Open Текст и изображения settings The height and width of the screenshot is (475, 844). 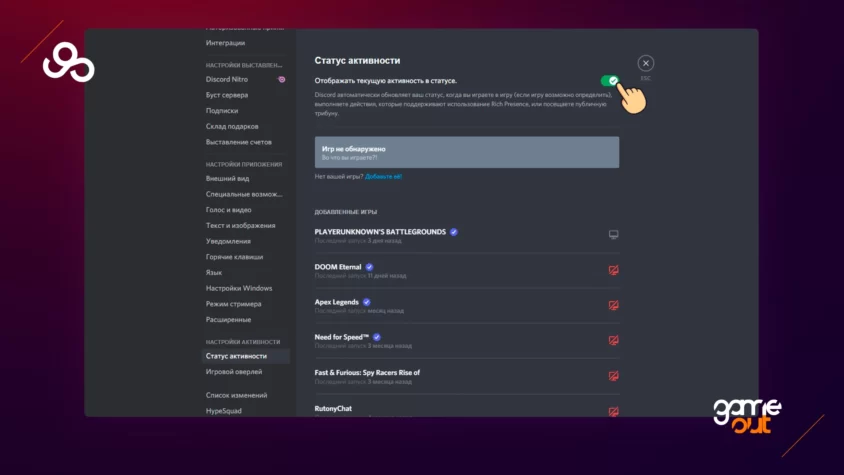pos(240,225)
